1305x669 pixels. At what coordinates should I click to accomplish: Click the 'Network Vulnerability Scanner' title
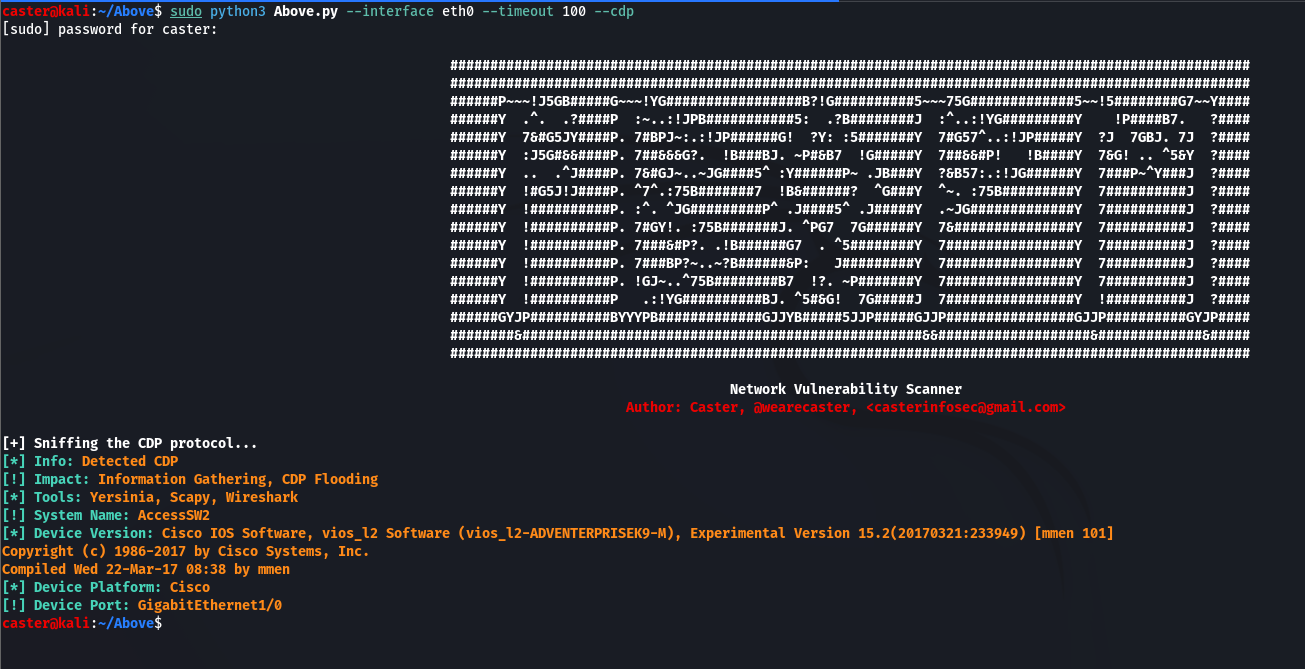coord(846,389)
